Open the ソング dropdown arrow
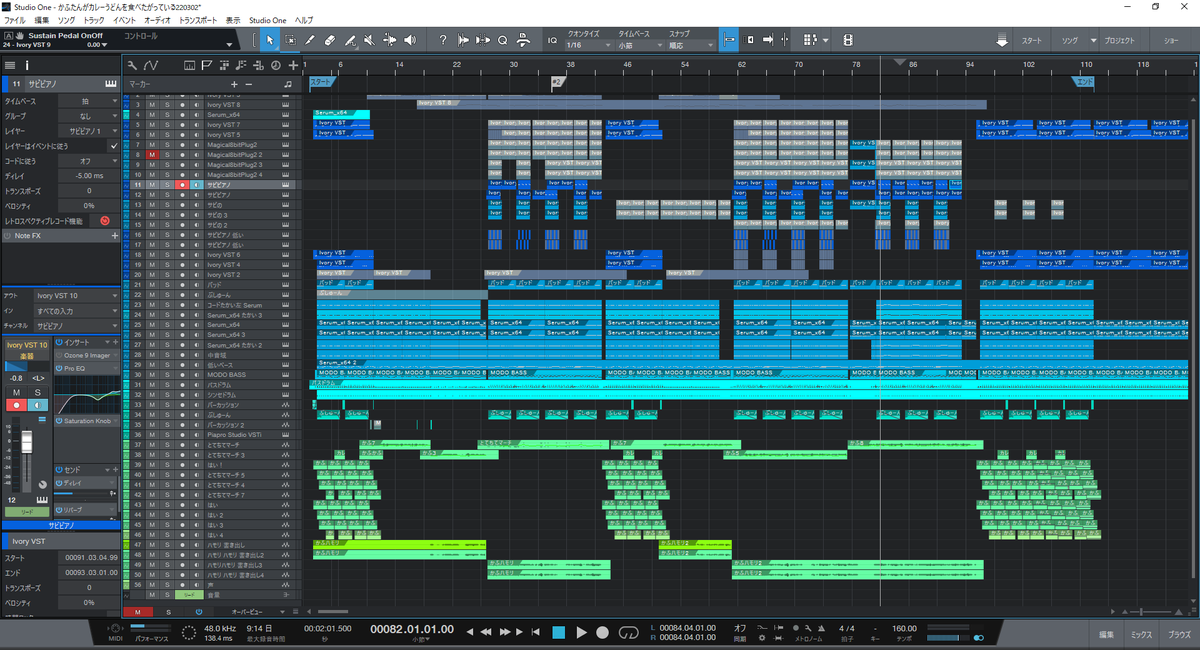Image resolution: width=1200 pixels, height=650 pixels. pyautogui.click(x=1092, y=41)
